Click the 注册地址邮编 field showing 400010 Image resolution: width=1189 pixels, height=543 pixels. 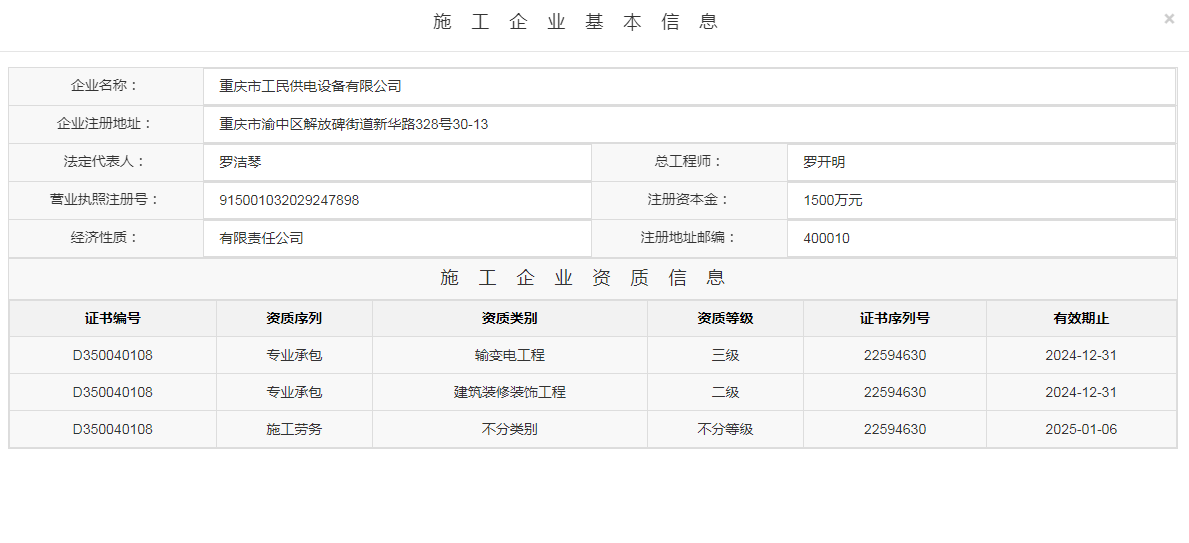tap(980, 238)
